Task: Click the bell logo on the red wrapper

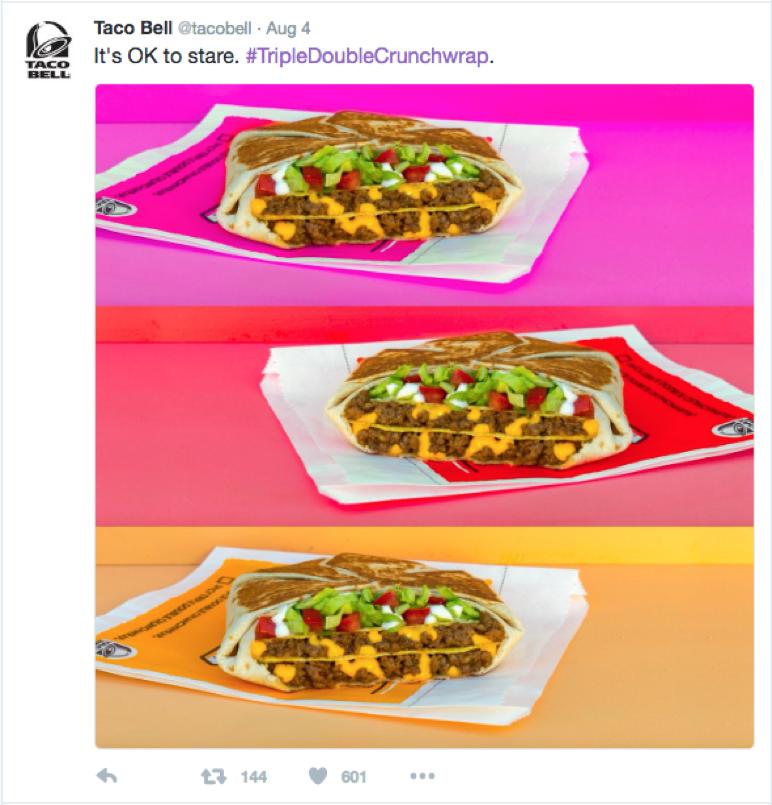Action: click(x=735, y=427)
